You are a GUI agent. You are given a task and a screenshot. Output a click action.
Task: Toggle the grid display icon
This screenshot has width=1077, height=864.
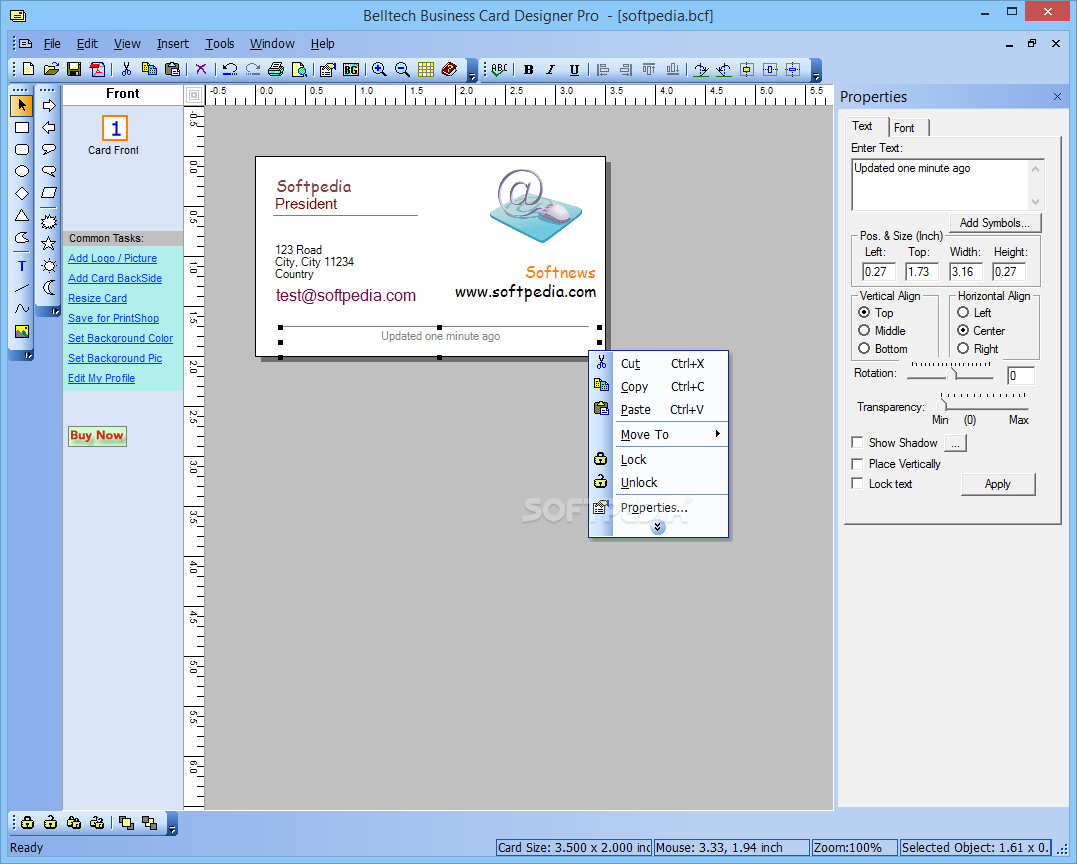coord(426,69)
